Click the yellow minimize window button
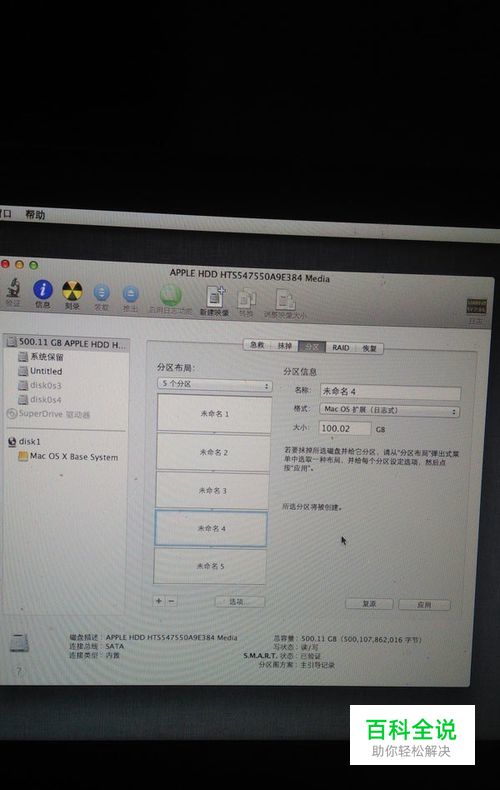Image resolution: width=500 pixels, height=790 pixels. pyautogui.click(x=19, y=264)
